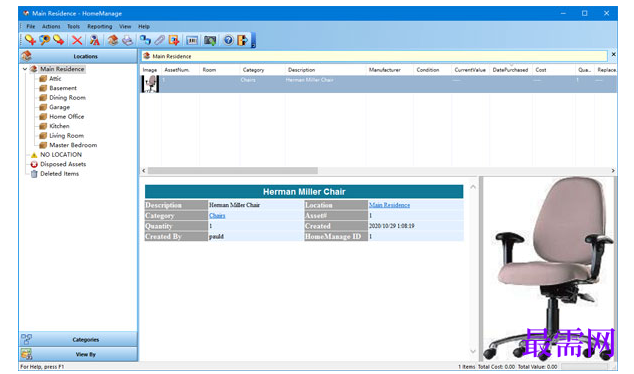Click the blue question mark Help icon
The image size is (634, 374).
228,40
